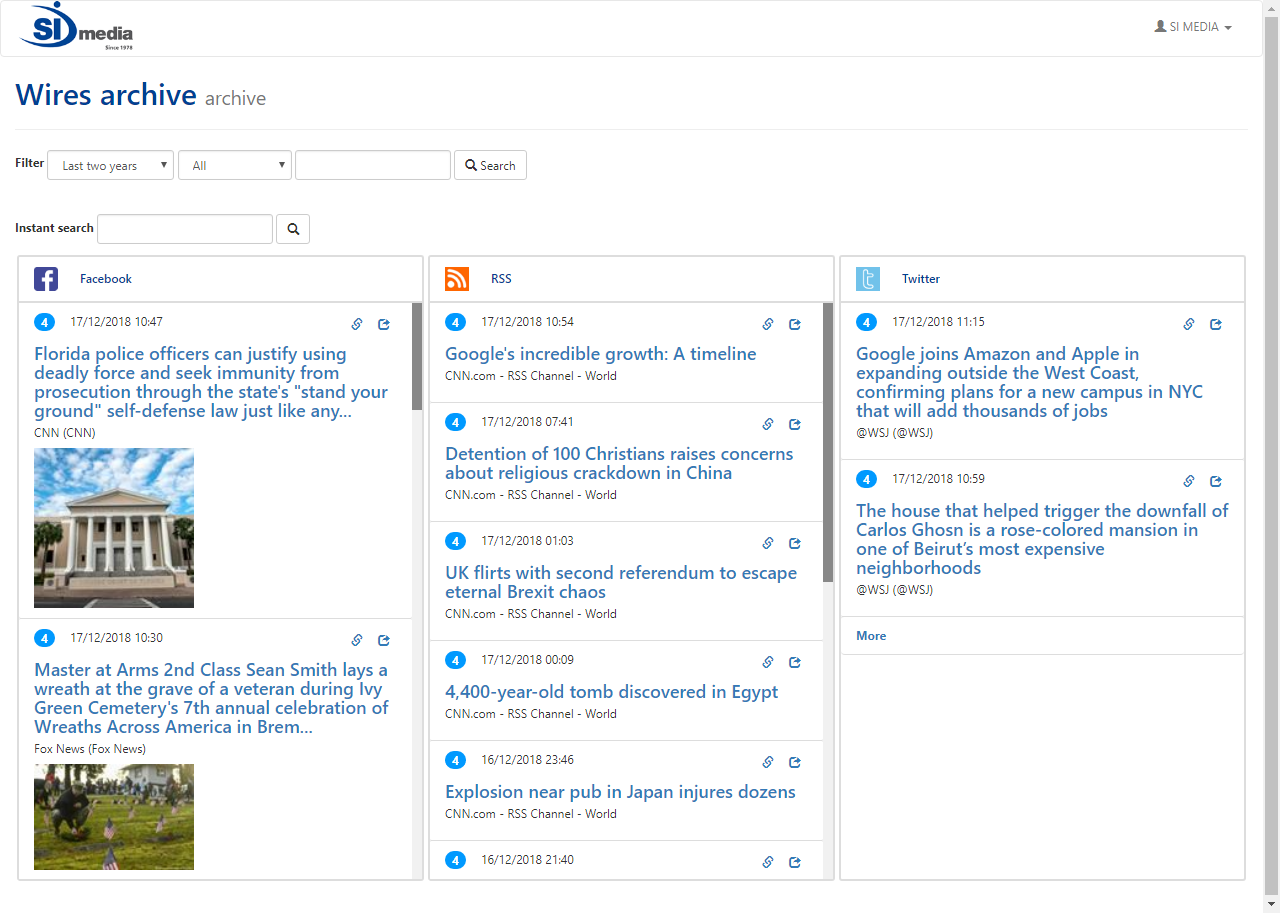This screenshot has width=1280, height=913.
Task: Click the RSS column scrollbar
Action: pos(828,442)
